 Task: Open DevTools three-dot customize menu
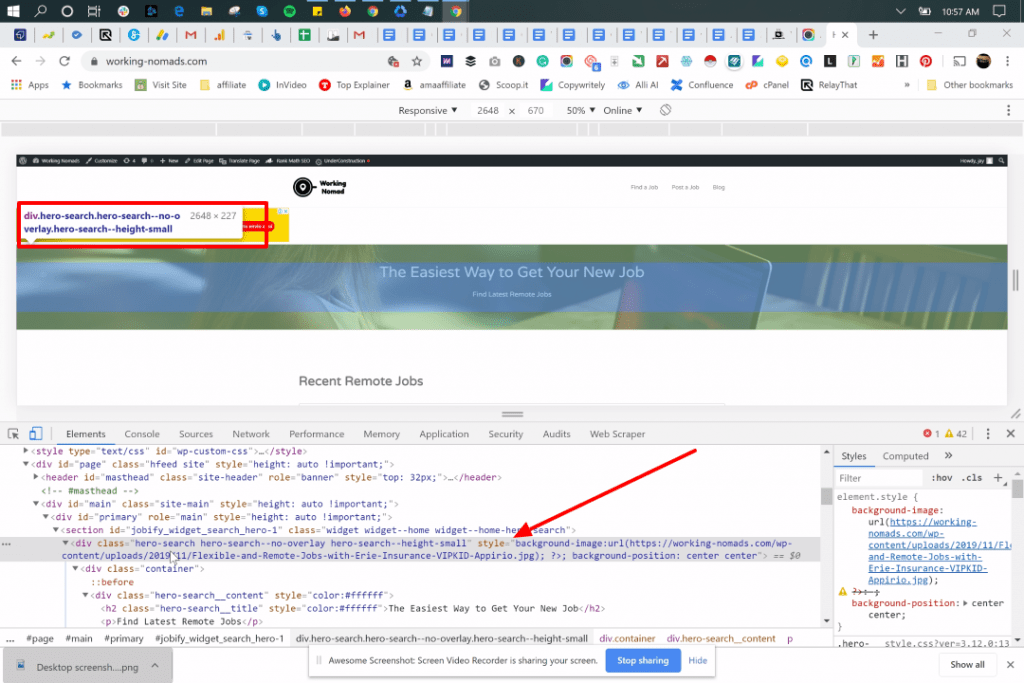988,434
